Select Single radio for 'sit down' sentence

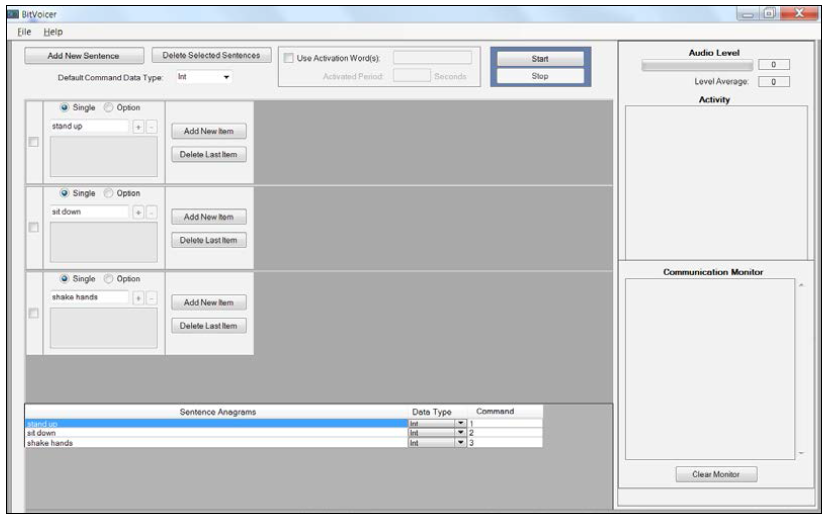pos(64,193)
